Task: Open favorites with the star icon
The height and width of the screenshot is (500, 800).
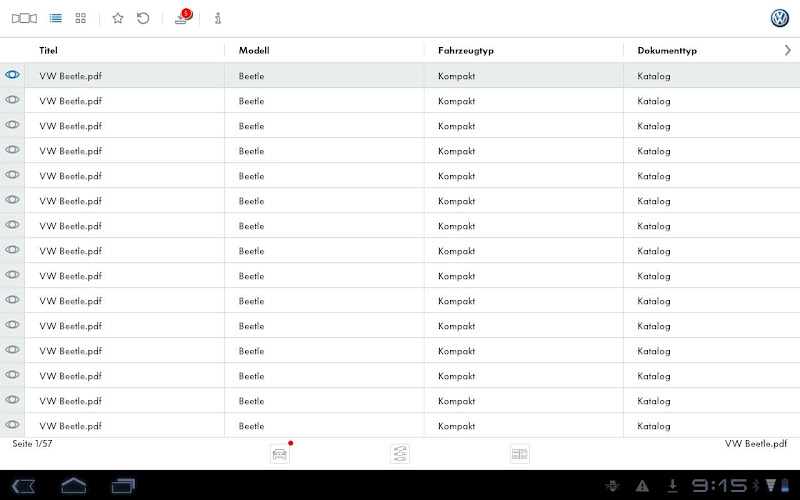Action: point(118,18)
